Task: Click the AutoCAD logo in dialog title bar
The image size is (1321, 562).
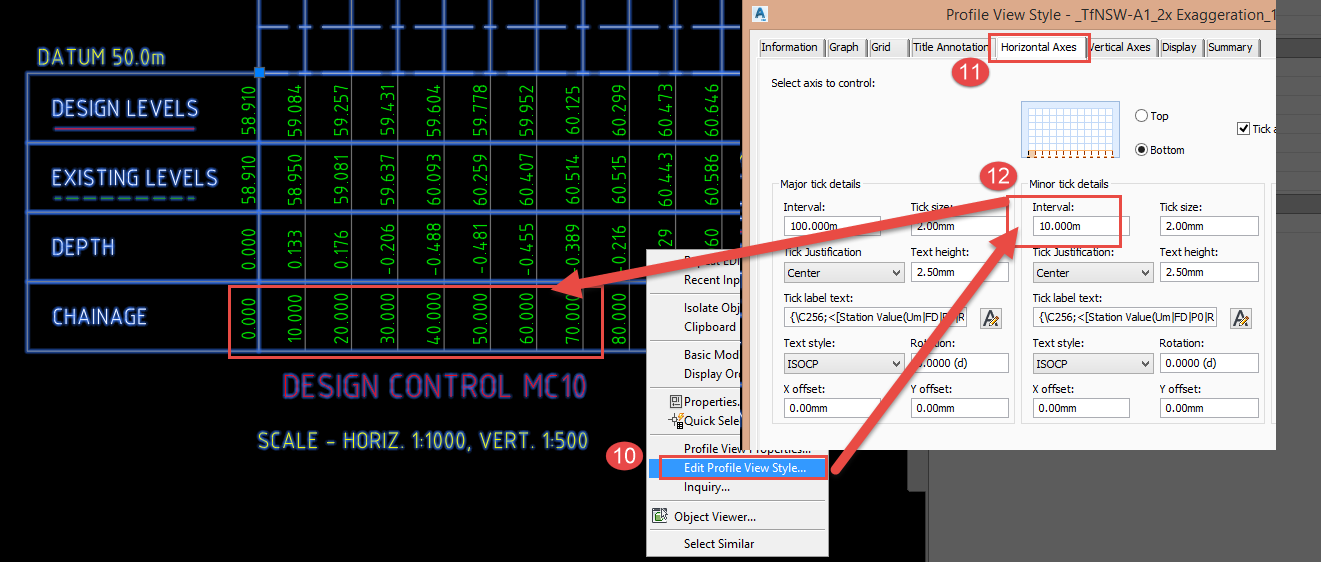Action: point(761,14)
